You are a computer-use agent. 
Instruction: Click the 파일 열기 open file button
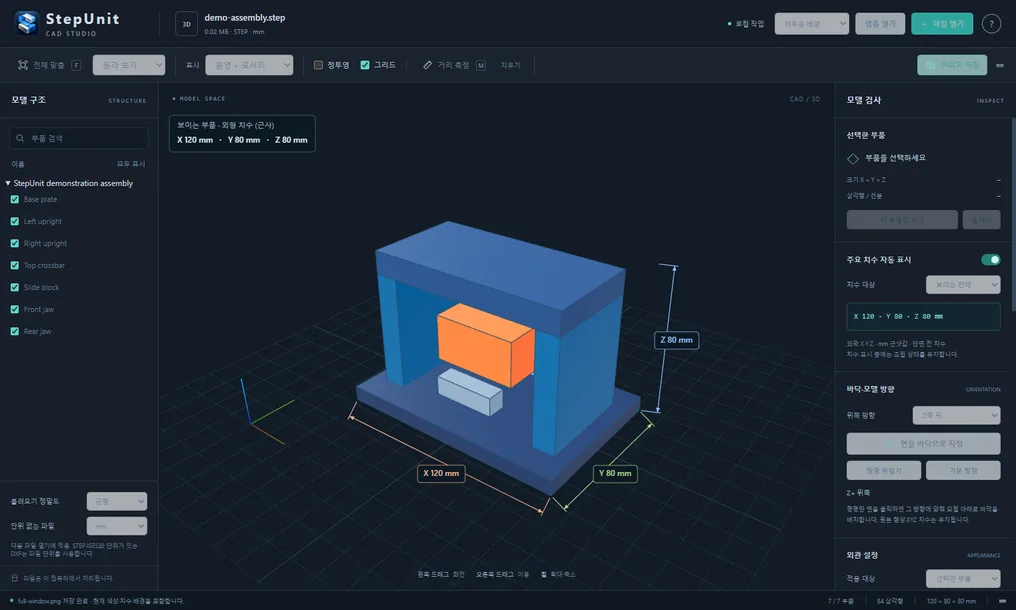click(942, 24)
